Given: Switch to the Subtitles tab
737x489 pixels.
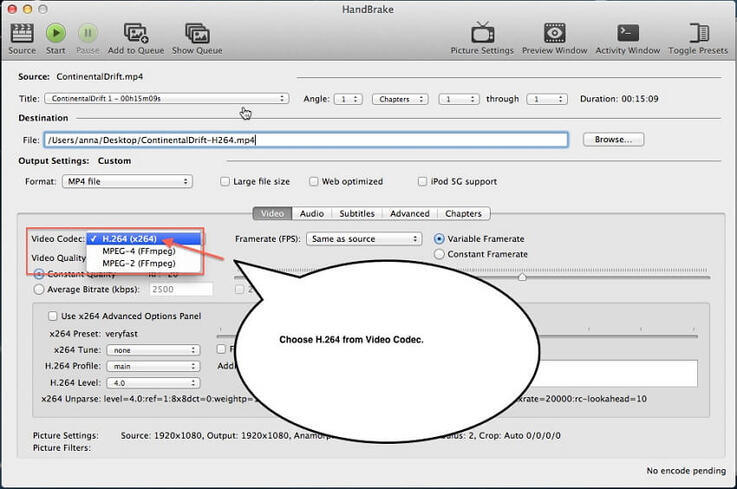Looking at the screenshot, I should [x=357, y=213].
